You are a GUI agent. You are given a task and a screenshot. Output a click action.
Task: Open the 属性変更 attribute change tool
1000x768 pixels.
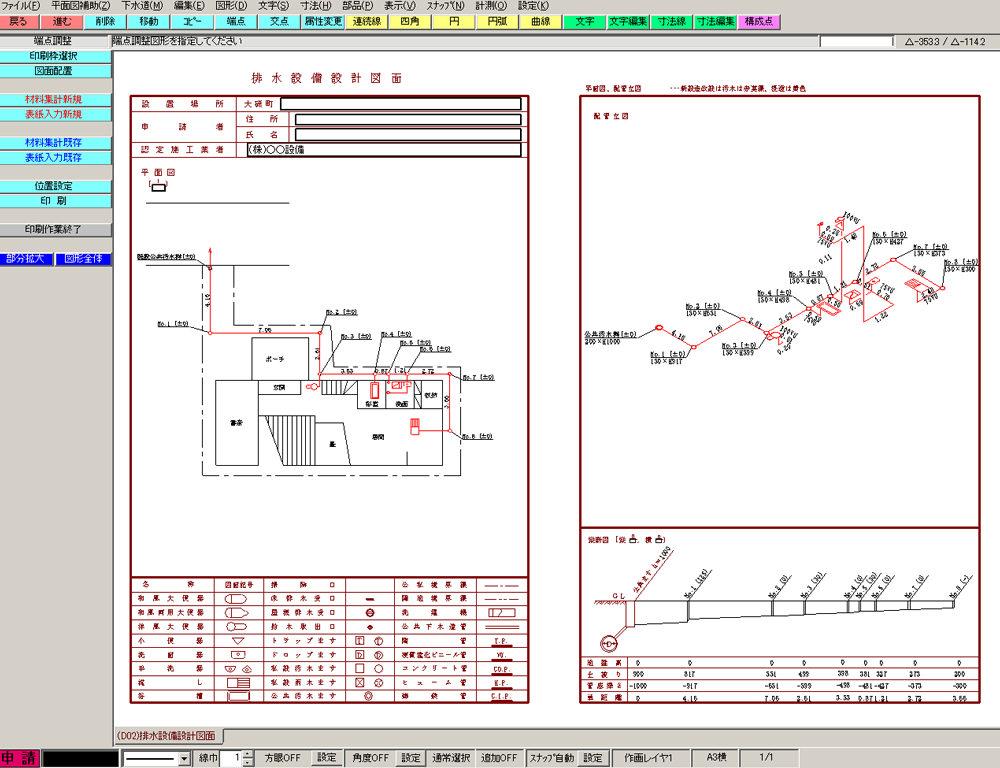tap(323, 22)
